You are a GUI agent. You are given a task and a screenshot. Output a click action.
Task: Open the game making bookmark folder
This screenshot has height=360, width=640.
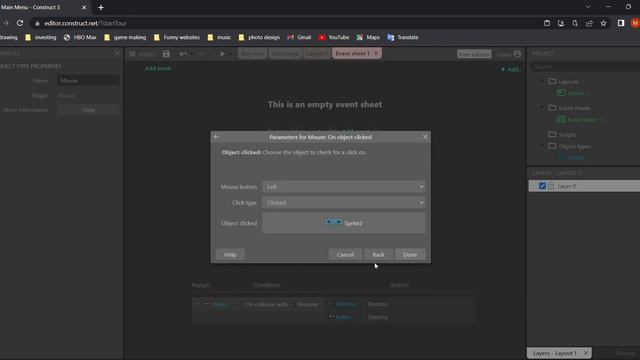point(125,37)
